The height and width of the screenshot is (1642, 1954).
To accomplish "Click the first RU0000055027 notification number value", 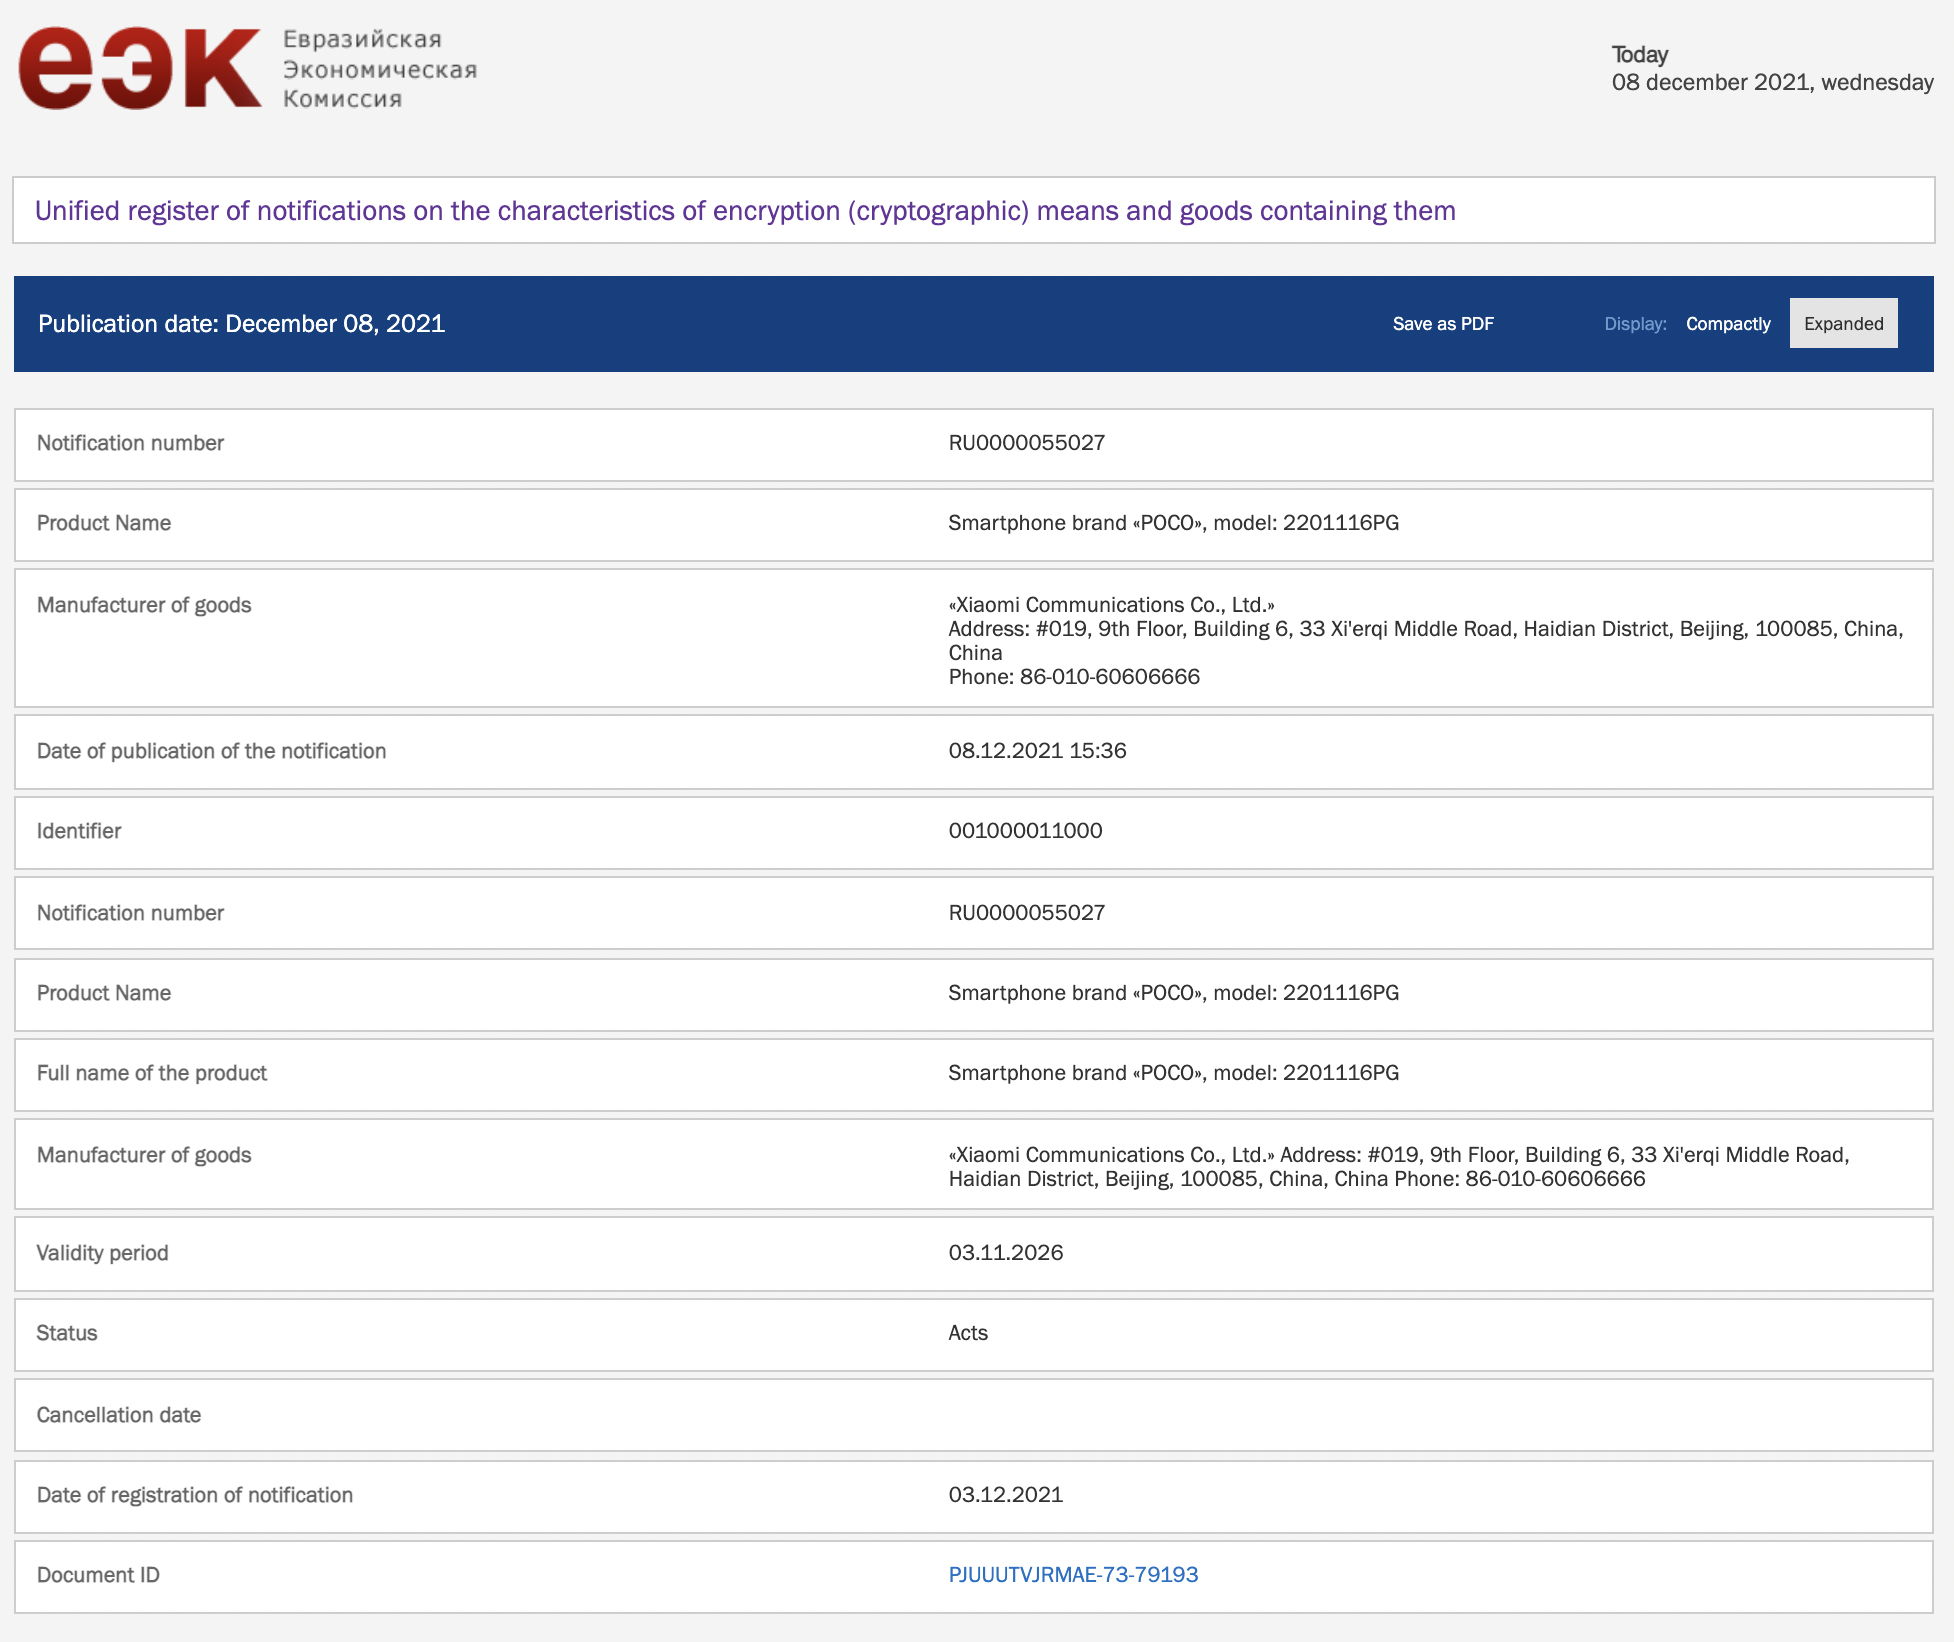I will pos(1026,443).
